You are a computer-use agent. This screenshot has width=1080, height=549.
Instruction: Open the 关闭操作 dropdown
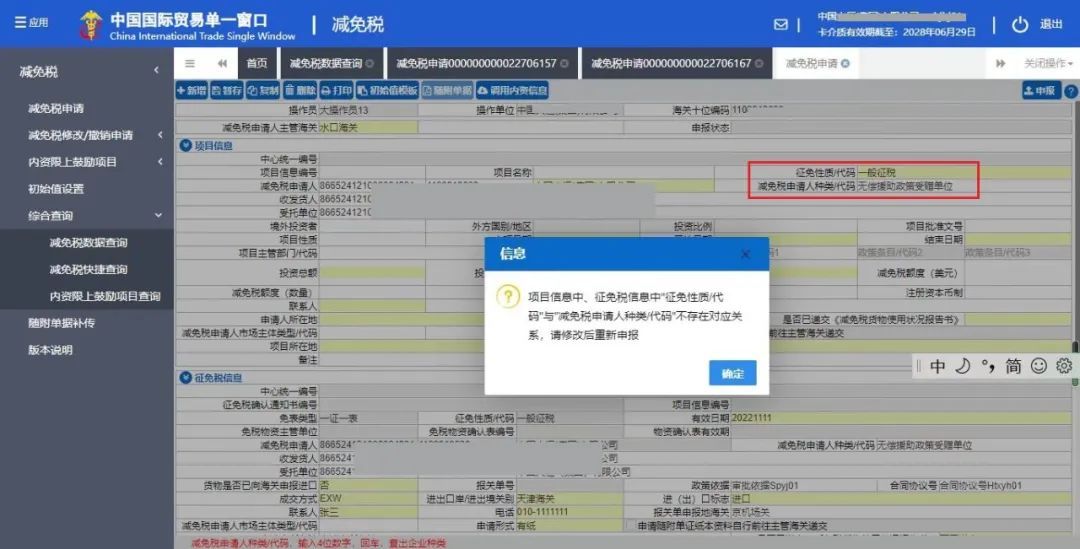(x=1048, y=63)
